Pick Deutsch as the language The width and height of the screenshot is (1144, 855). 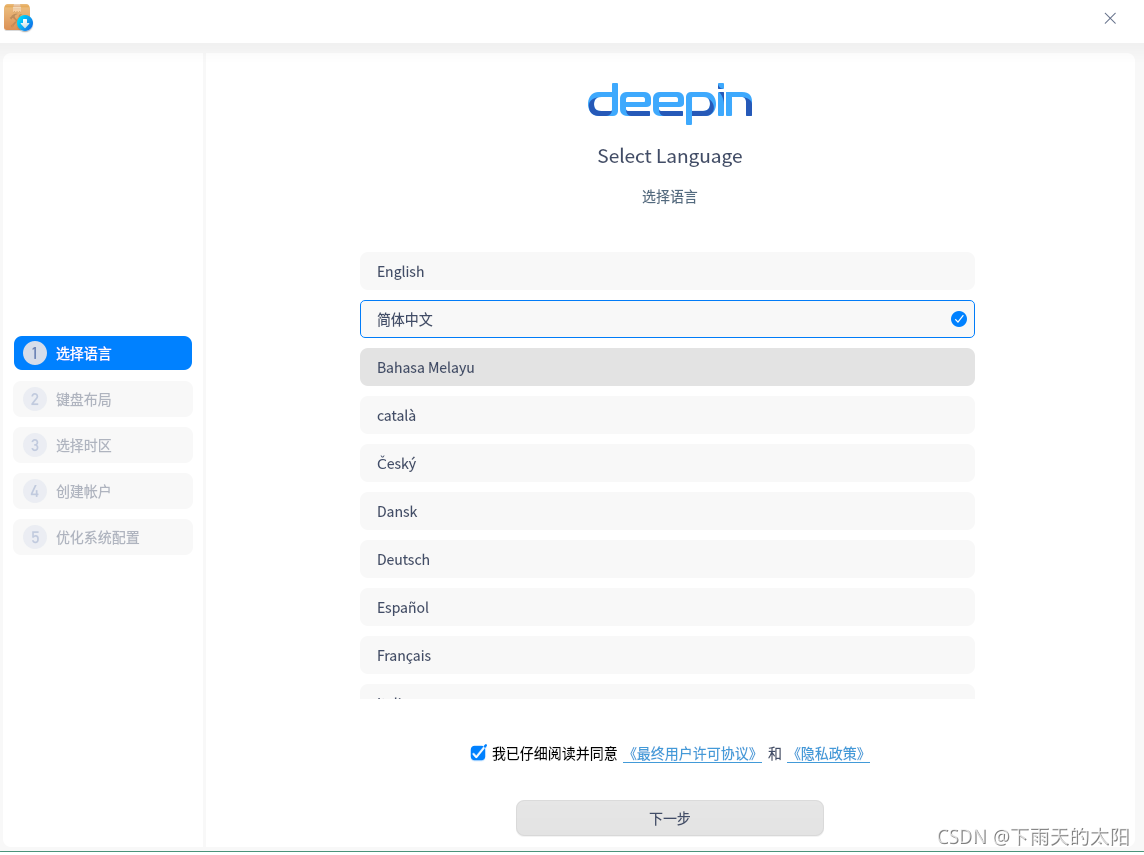667,560
